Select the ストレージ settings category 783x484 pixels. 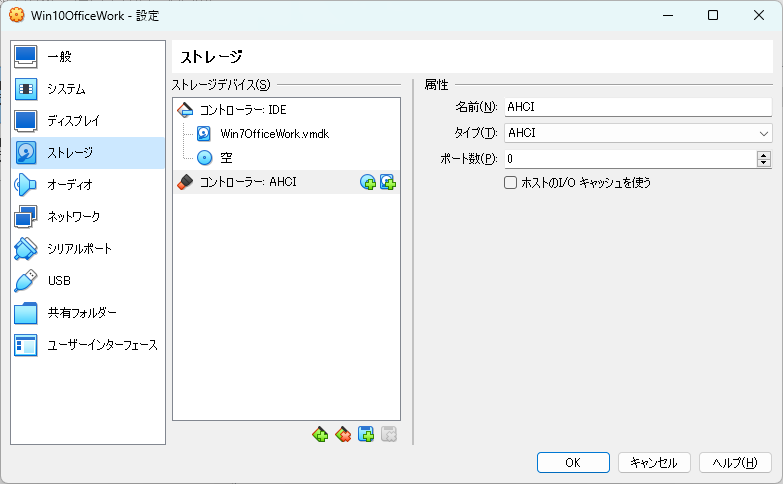tap(88, 153)
